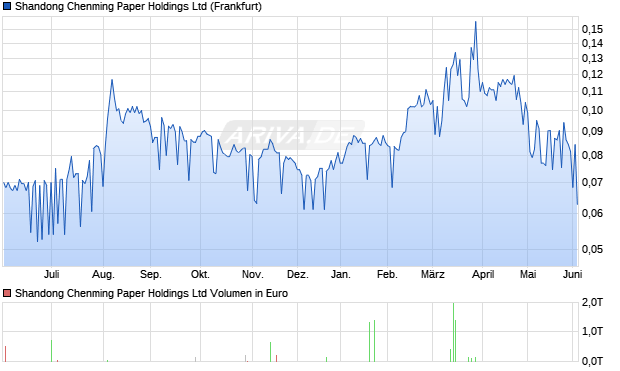
Task: Click the 0,08 label on the price axis
Action: pyautogui.click(x=592, y=155)
